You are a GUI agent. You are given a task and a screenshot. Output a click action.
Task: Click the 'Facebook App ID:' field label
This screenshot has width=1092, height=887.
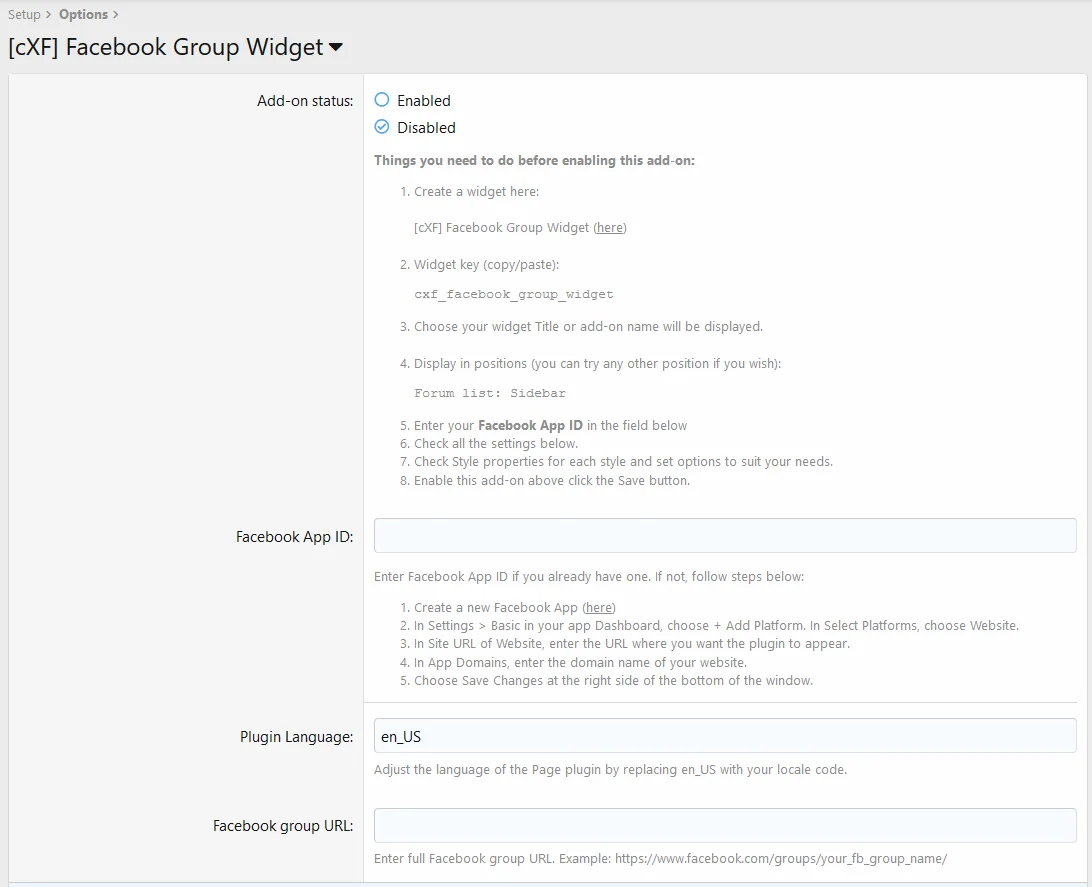point(294,537)
